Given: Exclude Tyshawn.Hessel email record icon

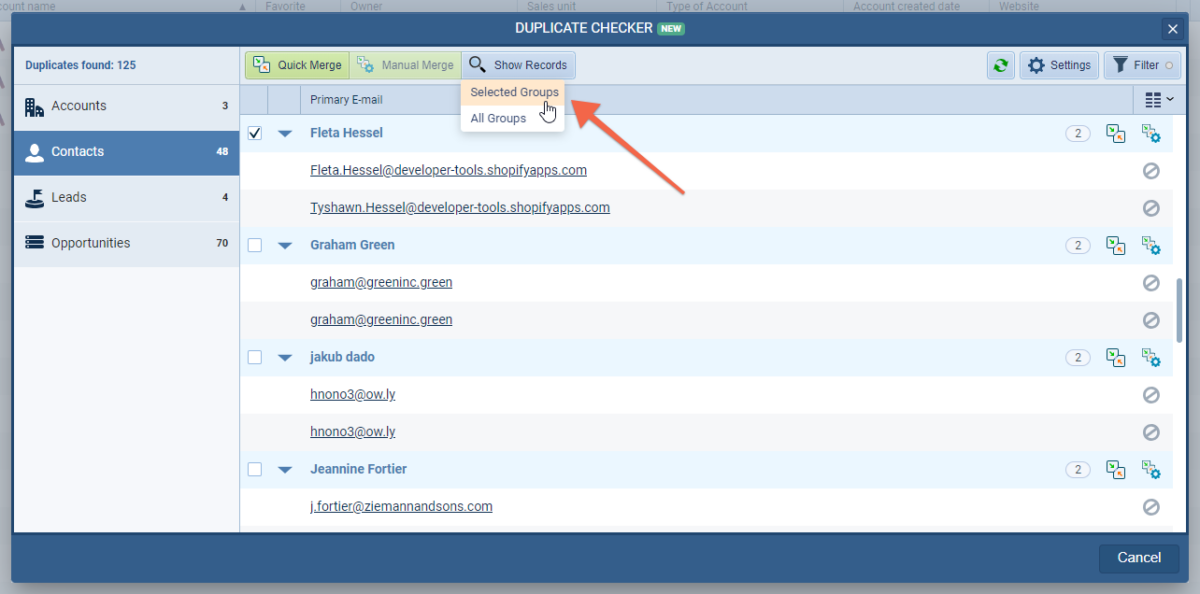Looking at the screenshot, I should tap(1151, 208).
